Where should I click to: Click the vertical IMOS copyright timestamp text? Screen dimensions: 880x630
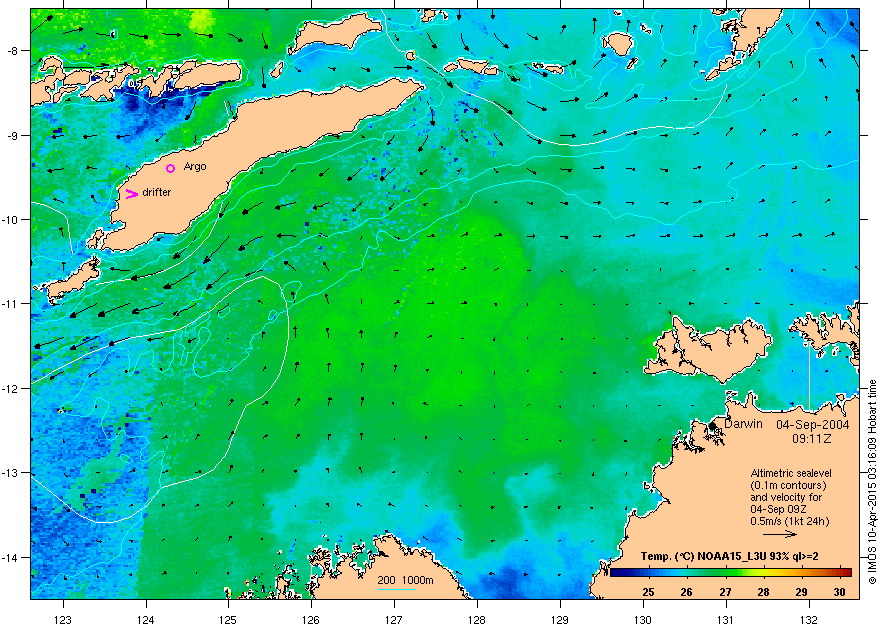[872, 482]
